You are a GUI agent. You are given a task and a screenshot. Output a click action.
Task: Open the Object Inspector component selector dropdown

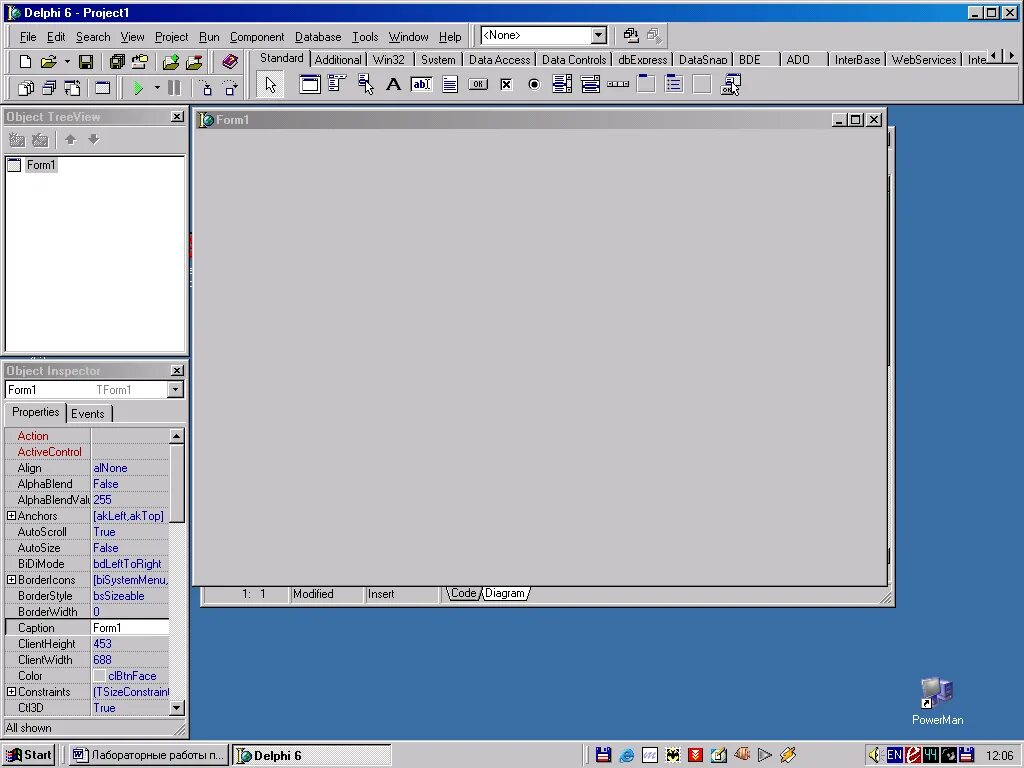175,390
